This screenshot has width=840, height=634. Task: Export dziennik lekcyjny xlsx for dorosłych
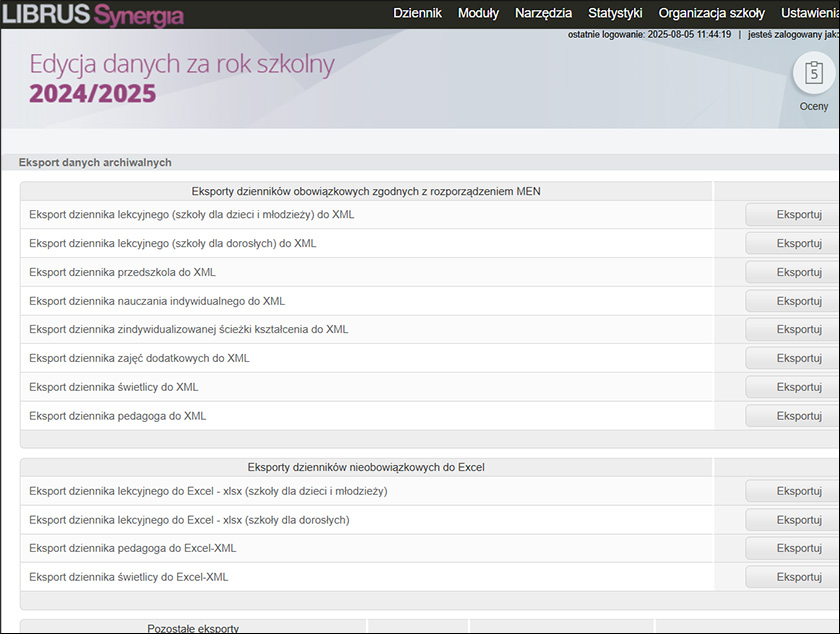pos(792,520)
